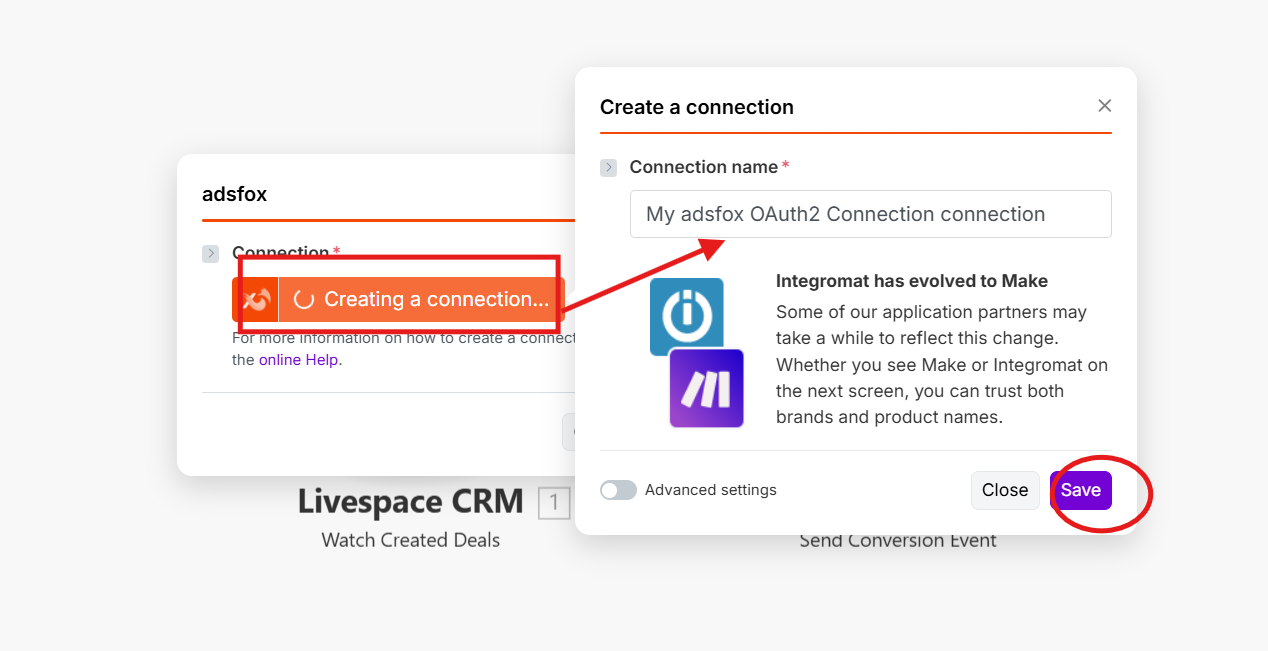Click the Creating a connection button
The height and width of the screenshot is (651, 1268).
pyautogui.click(x=422, y=300)
